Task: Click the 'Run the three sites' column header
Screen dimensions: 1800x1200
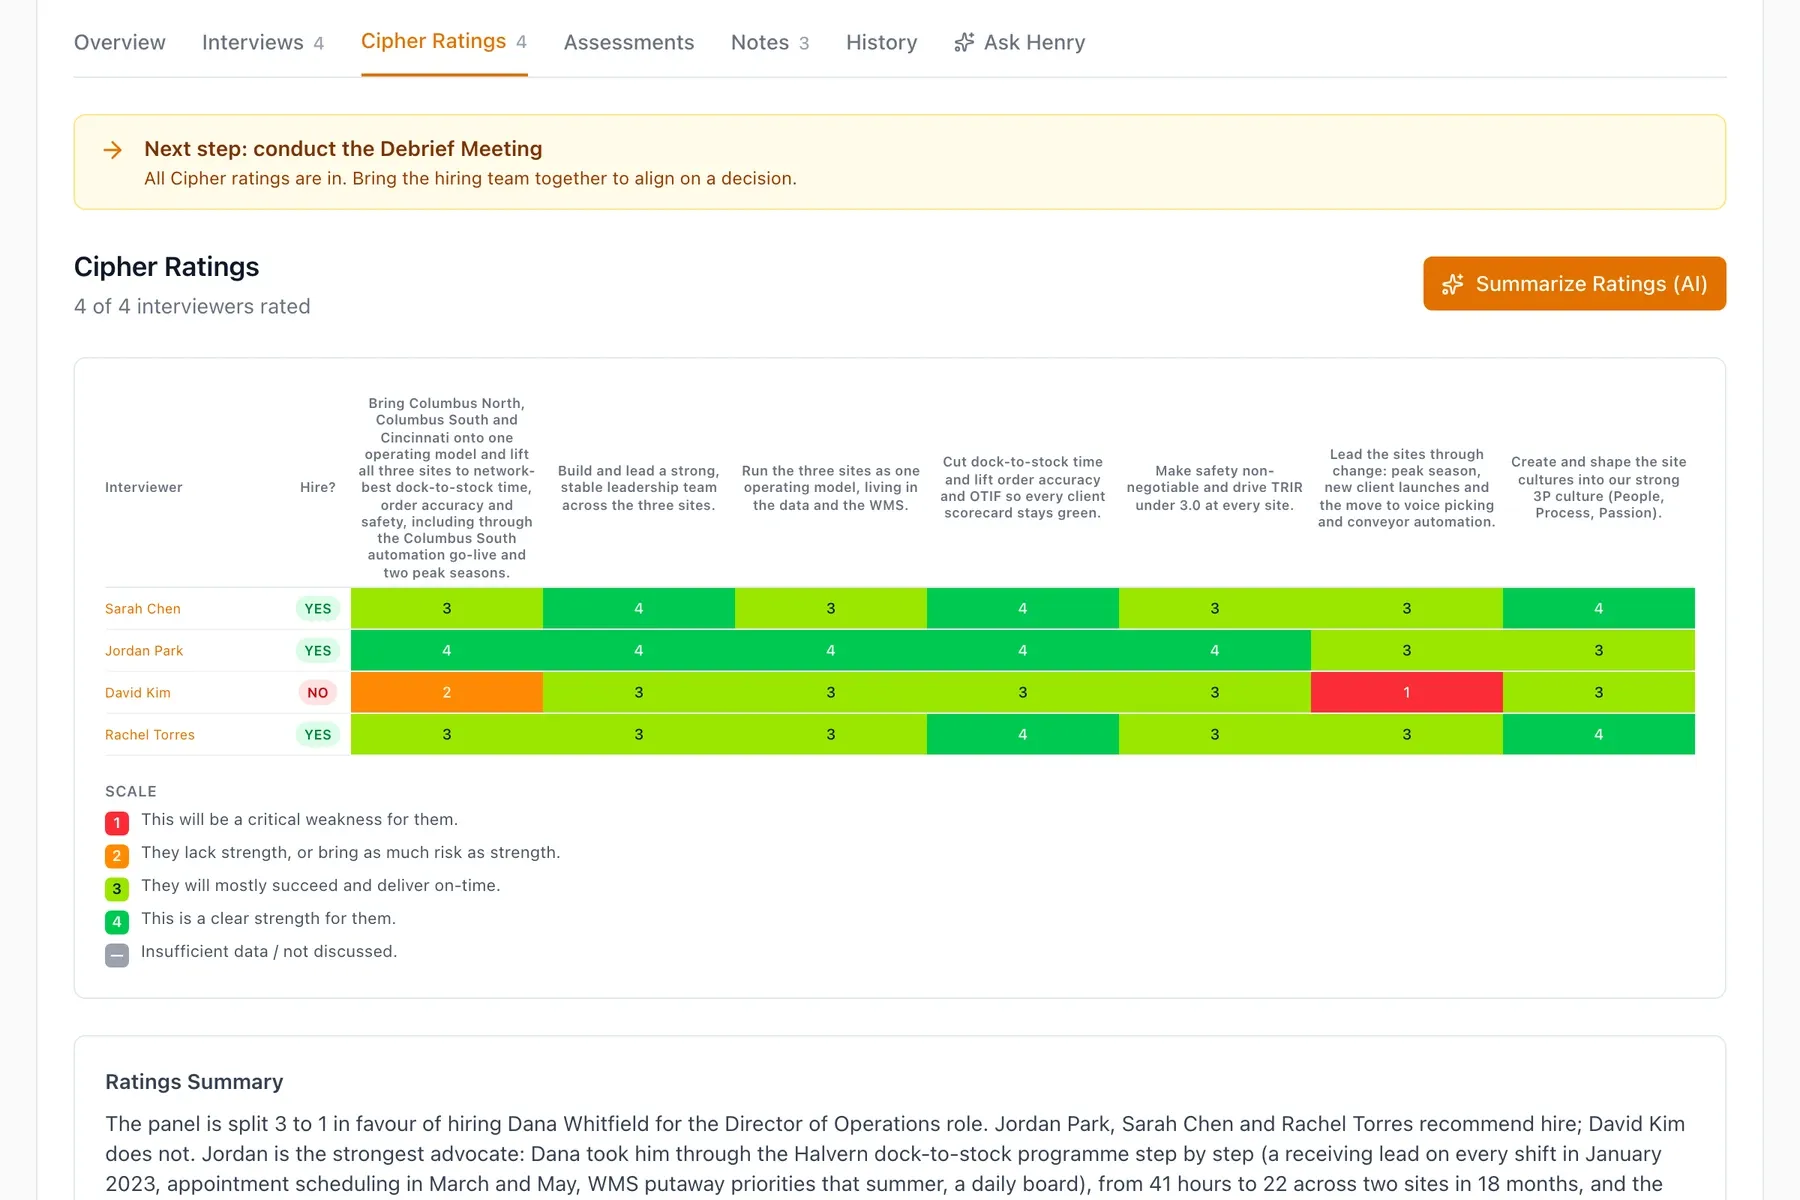Action: point(831,488)
